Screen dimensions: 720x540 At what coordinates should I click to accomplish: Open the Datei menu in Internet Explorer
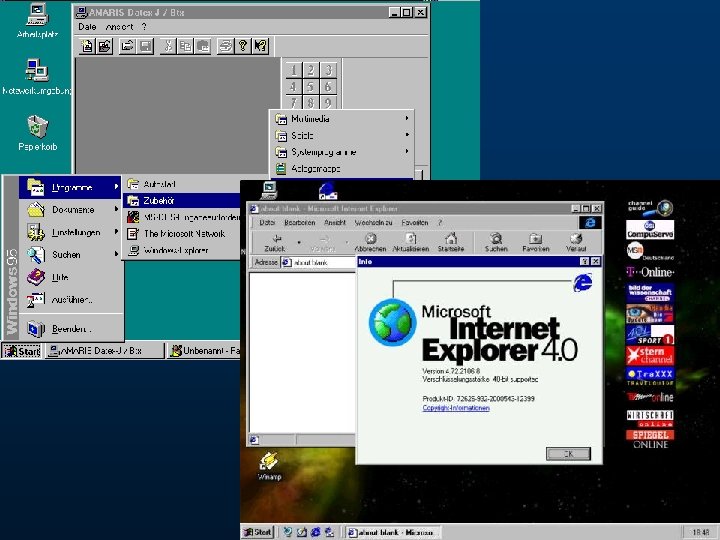pyautogui.click(x=267, y=223)
